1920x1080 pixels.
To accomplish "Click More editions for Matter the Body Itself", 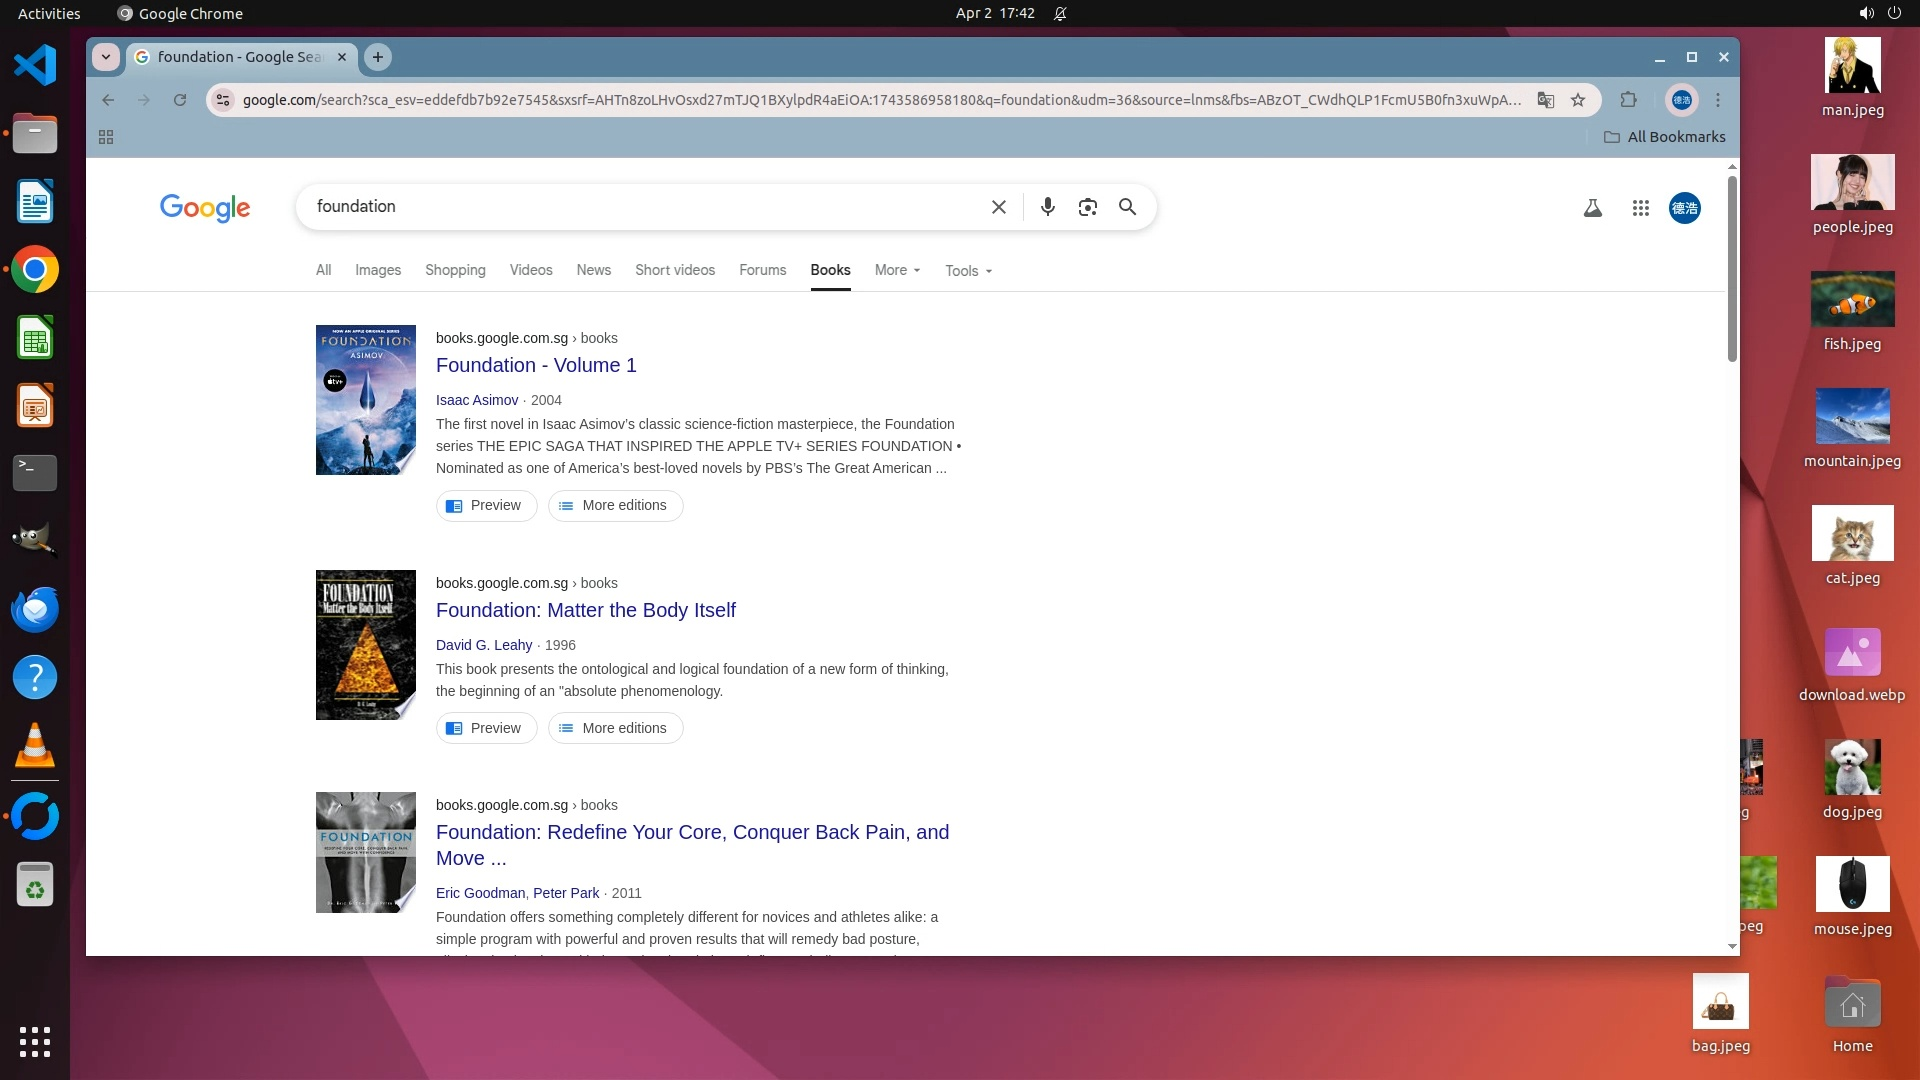I will point(615,728).
